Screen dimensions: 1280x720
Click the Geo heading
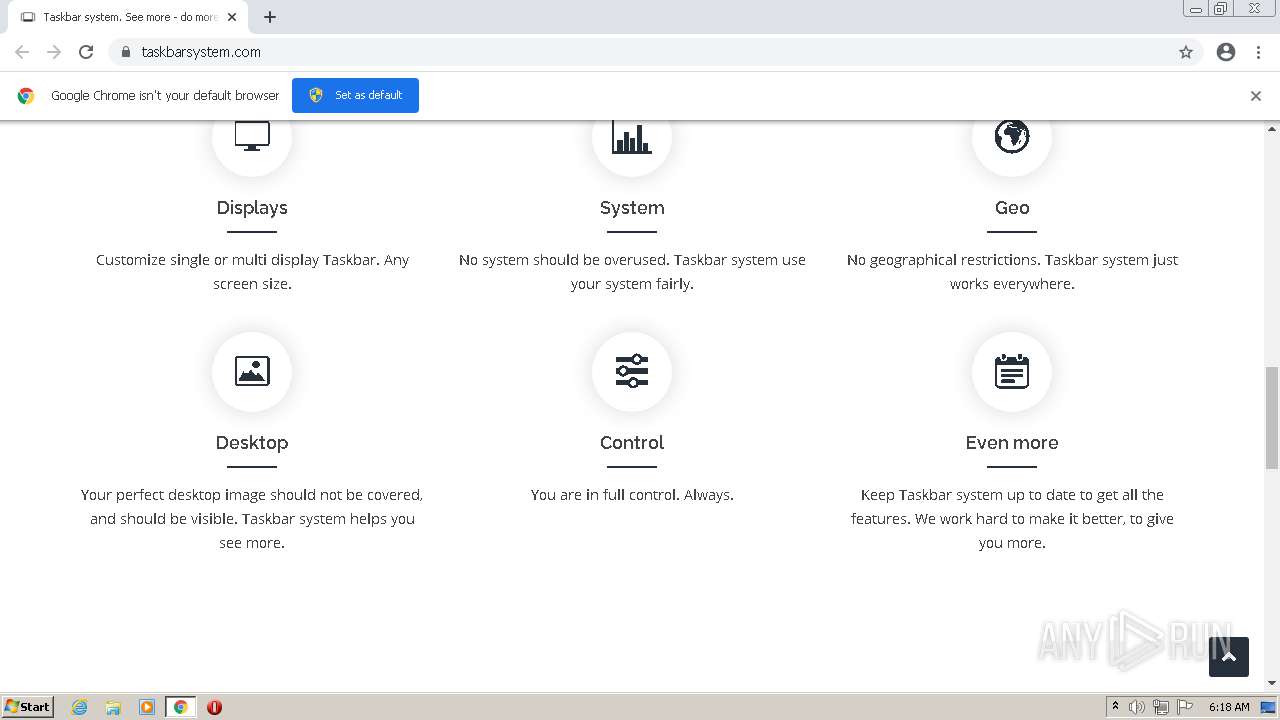click(1012, 208)
